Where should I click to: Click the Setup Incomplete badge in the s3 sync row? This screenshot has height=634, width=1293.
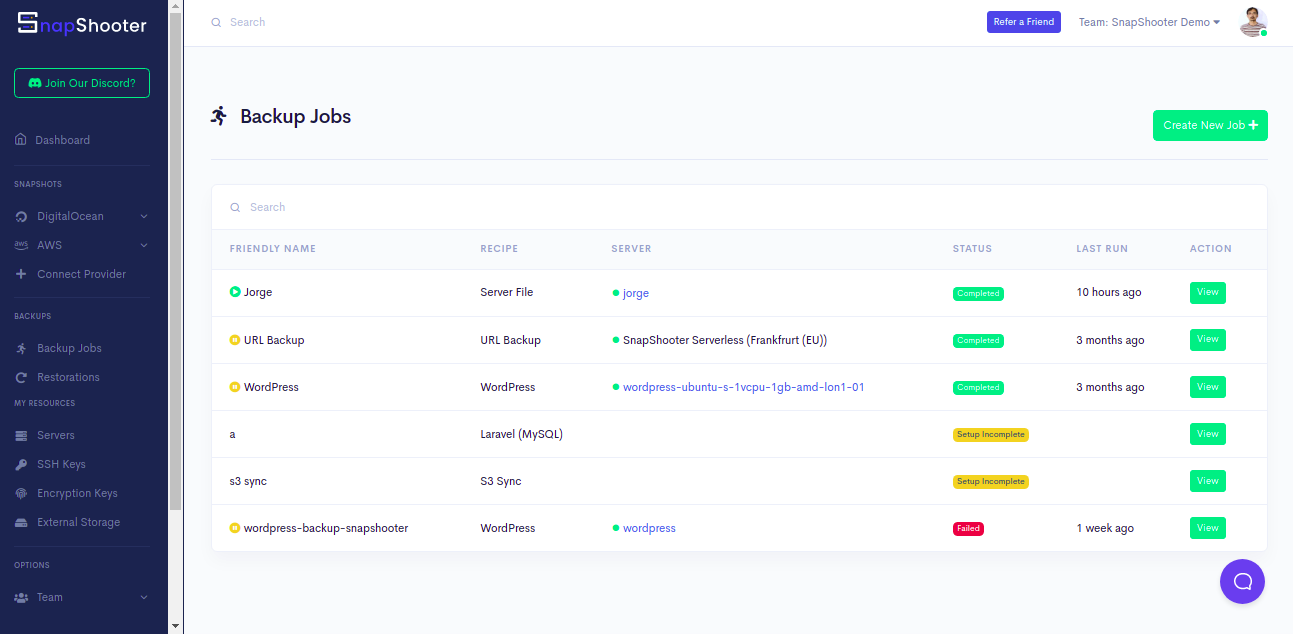[990, 481]
